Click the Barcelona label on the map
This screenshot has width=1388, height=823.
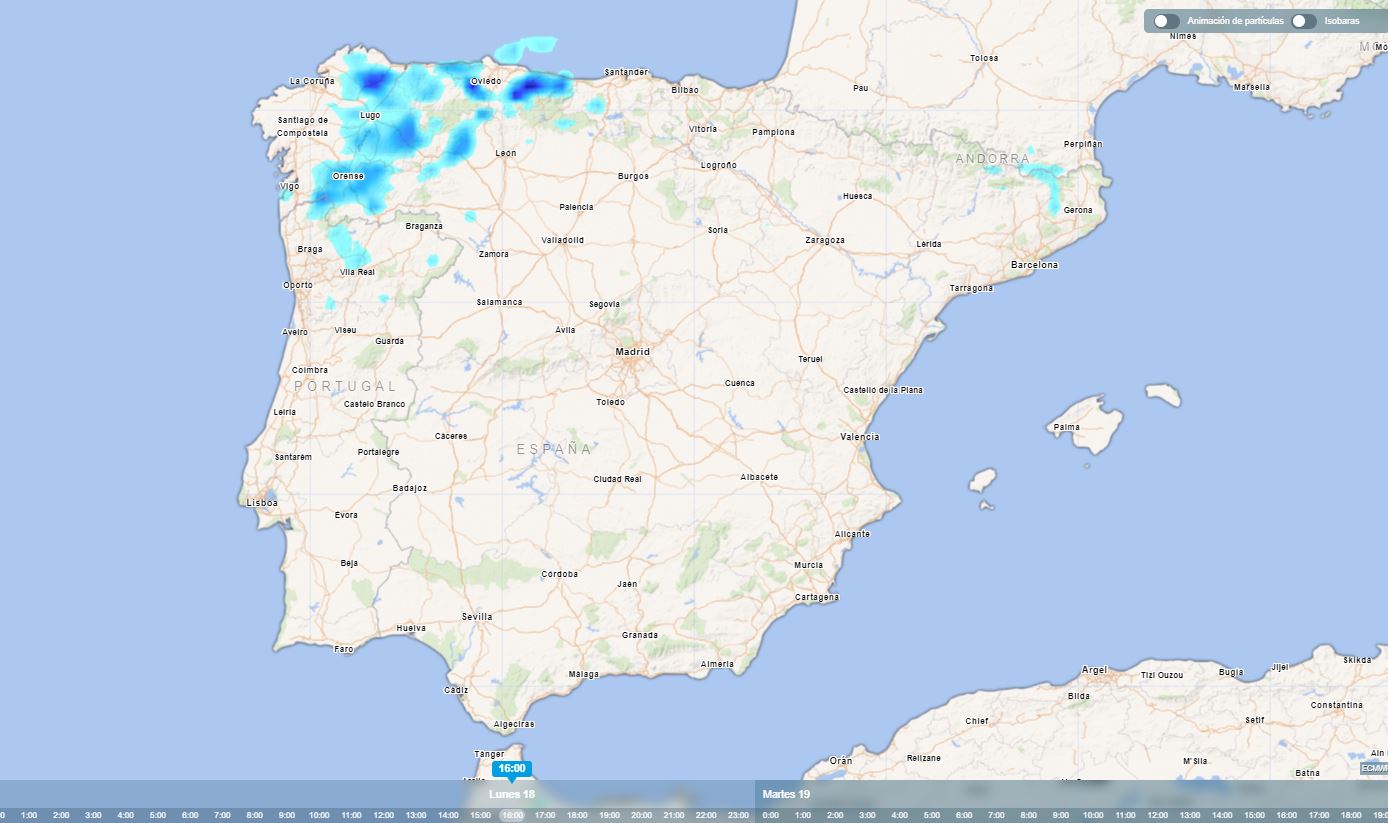pyautogui.click(x=1034, y=265)
